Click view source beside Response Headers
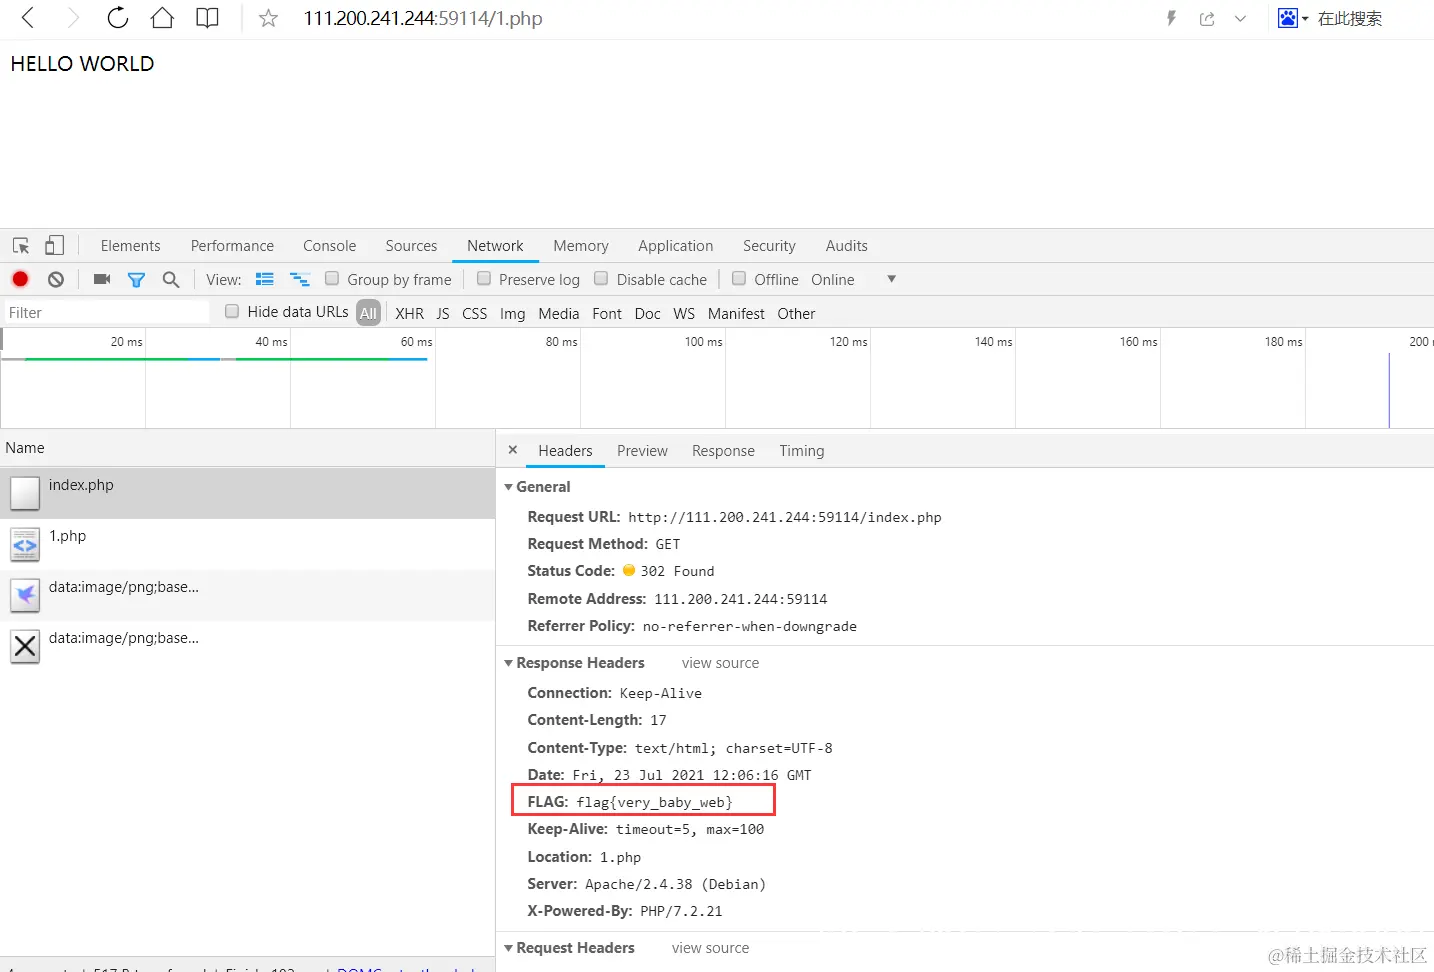This screenshot has height=972, width=1434. 720,663
